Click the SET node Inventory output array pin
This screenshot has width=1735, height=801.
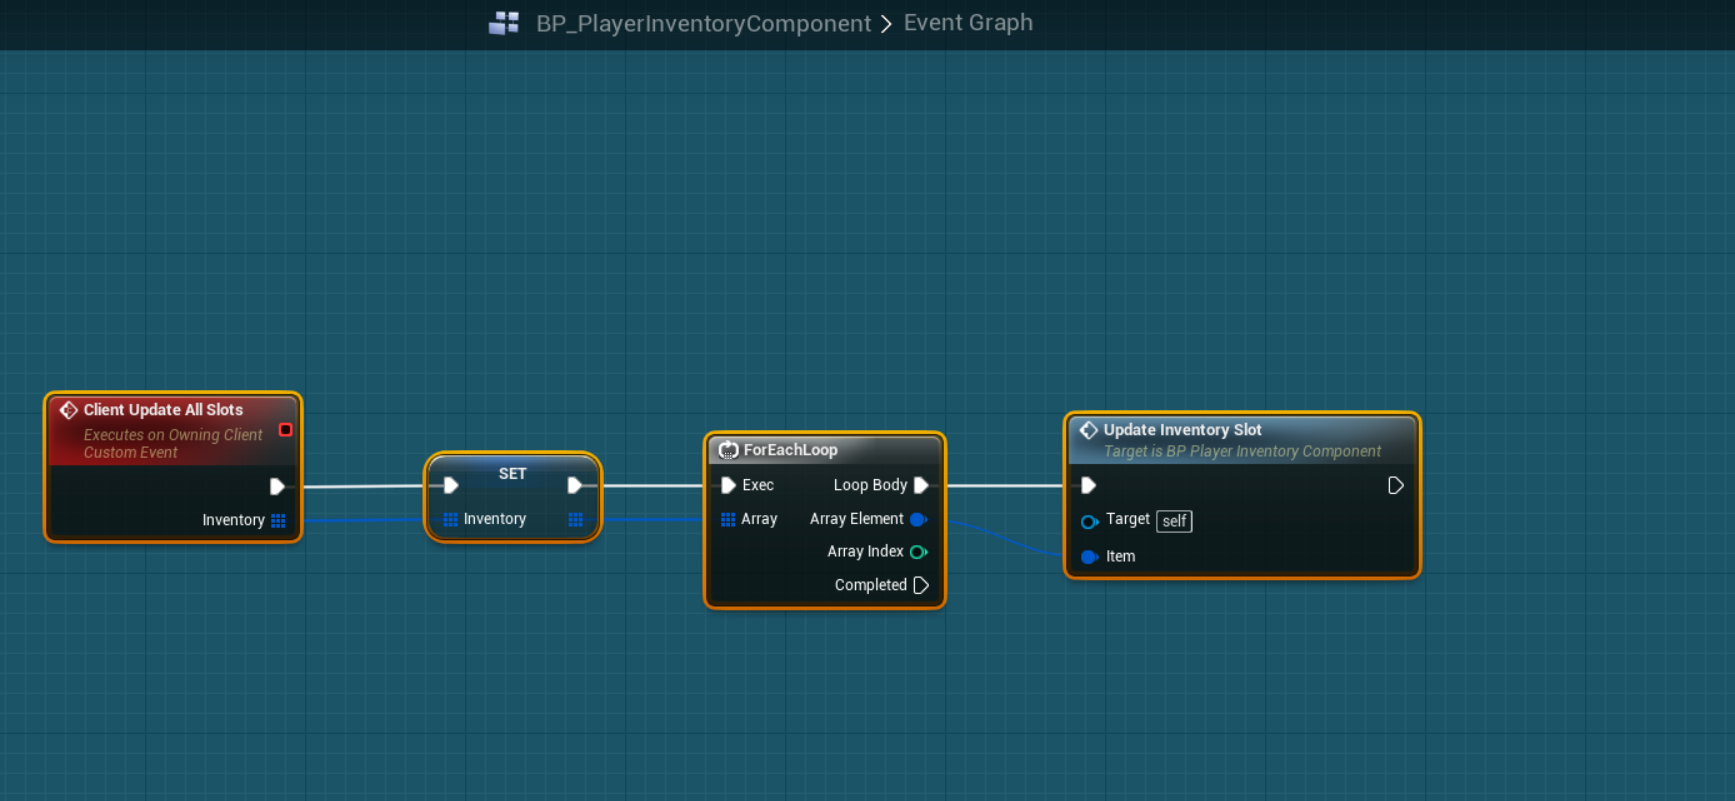click(575, 519)
